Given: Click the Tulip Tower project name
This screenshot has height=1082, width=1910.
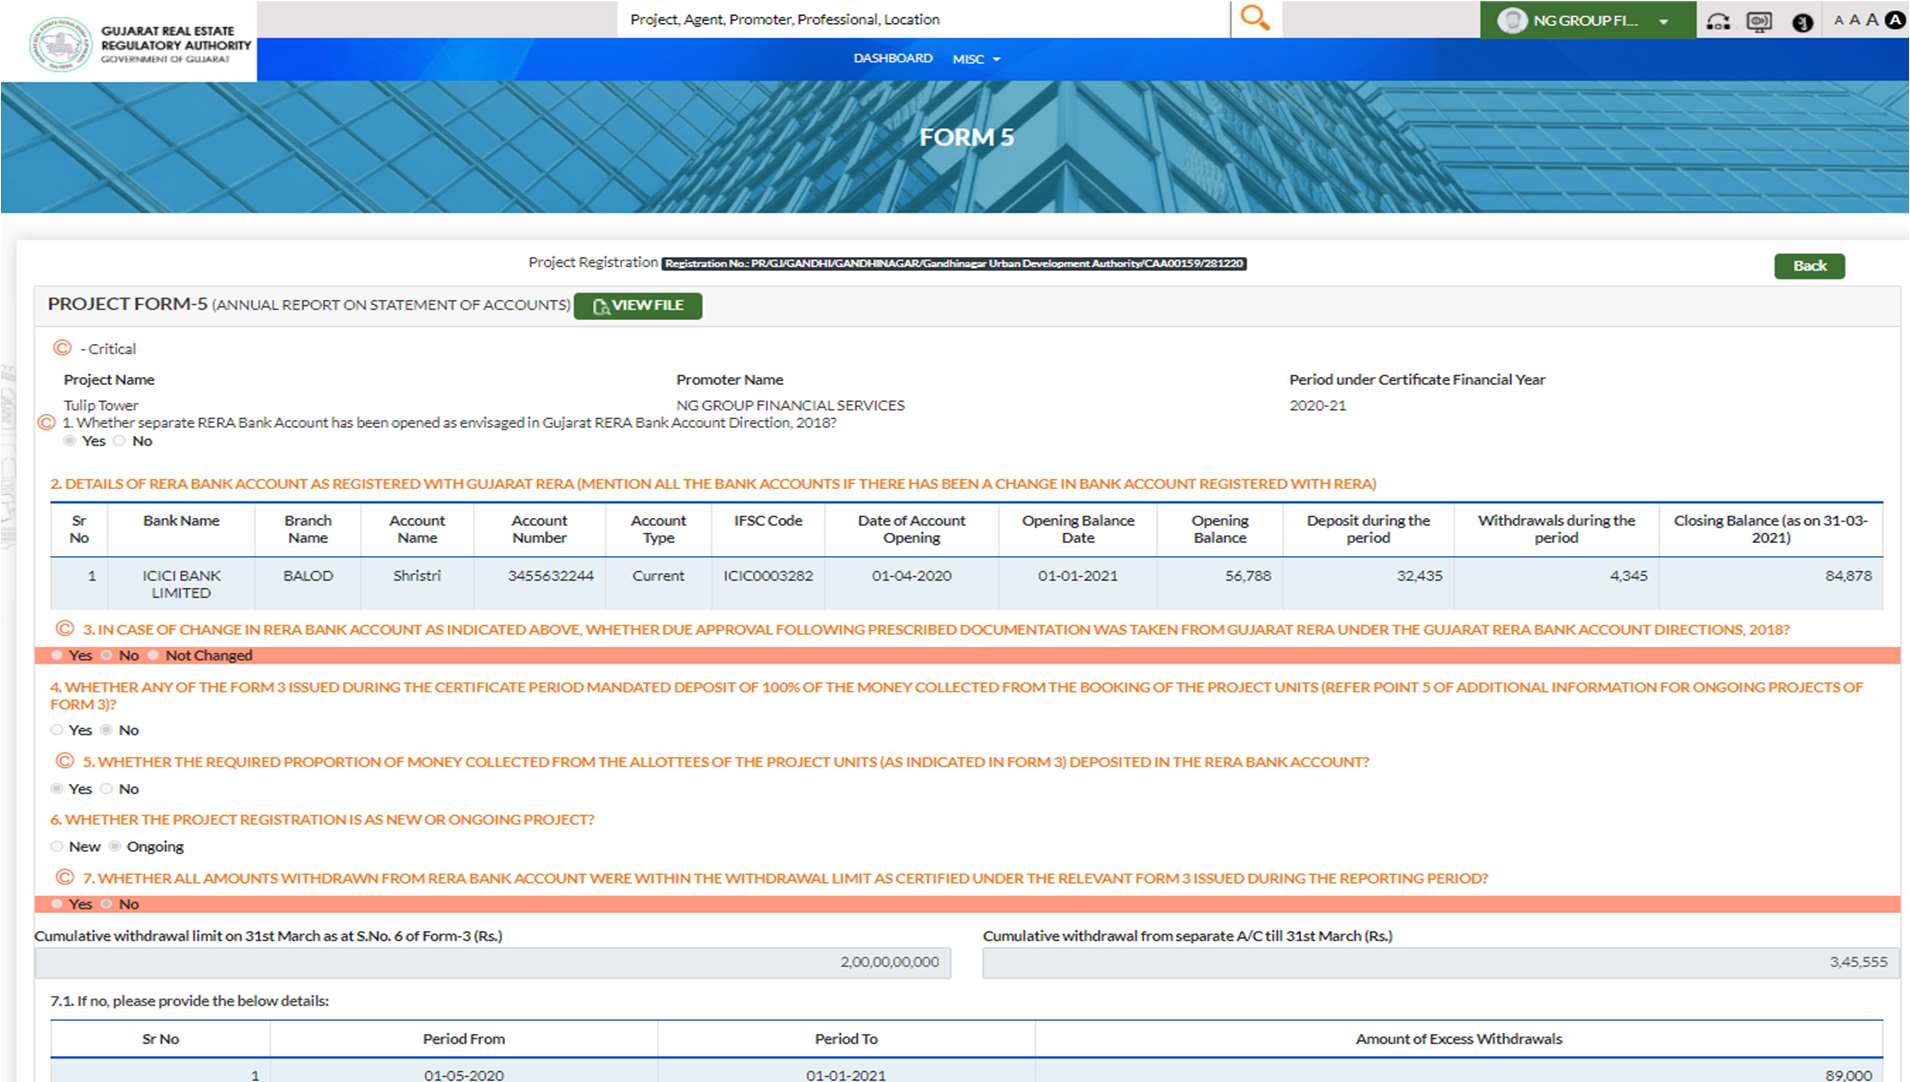Looking at the screenshot, I should (101, 405).
